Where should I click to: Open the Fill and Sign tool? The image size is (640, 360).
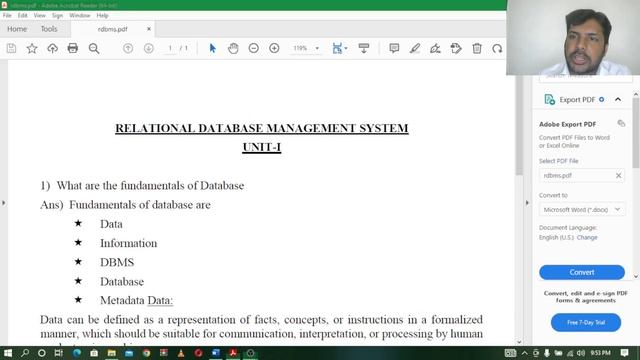coord(435,48)
